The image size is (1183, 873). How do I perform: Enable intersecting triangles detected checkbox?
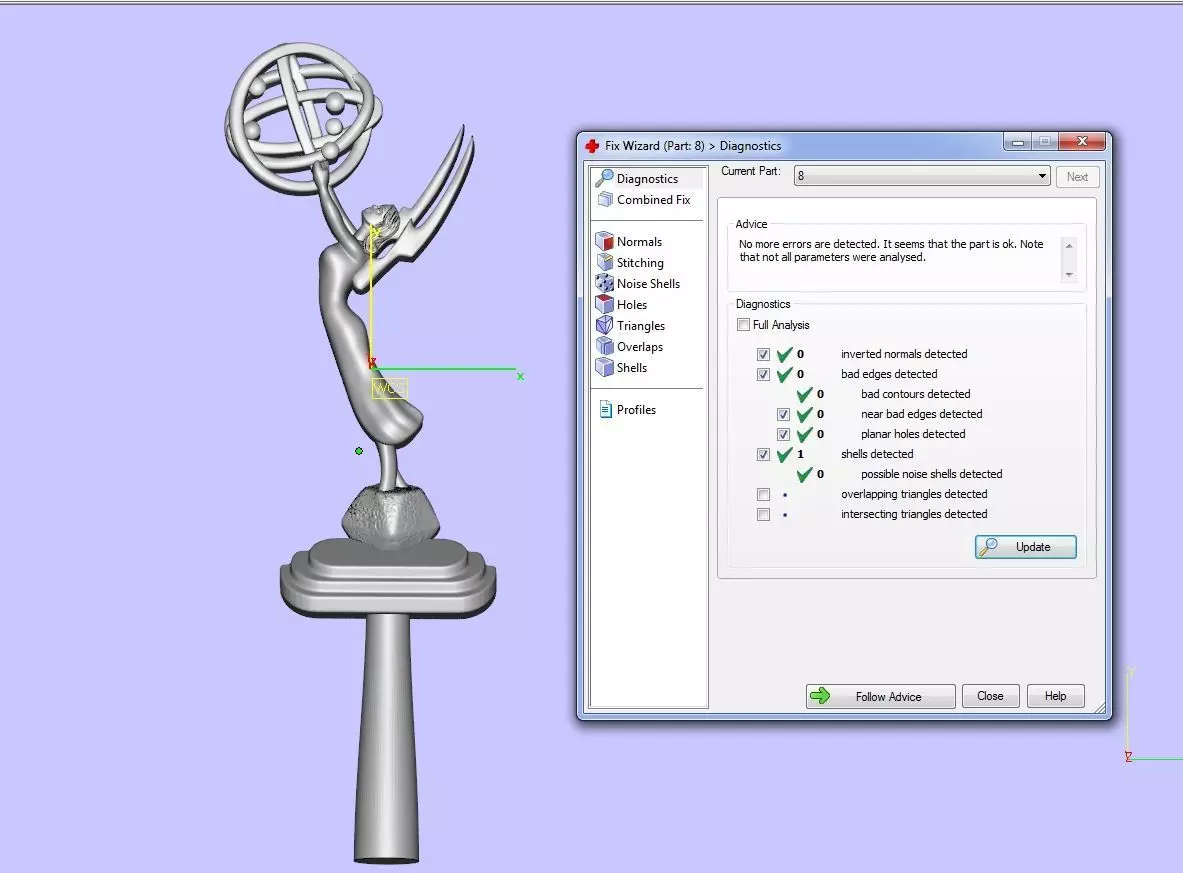764,515
